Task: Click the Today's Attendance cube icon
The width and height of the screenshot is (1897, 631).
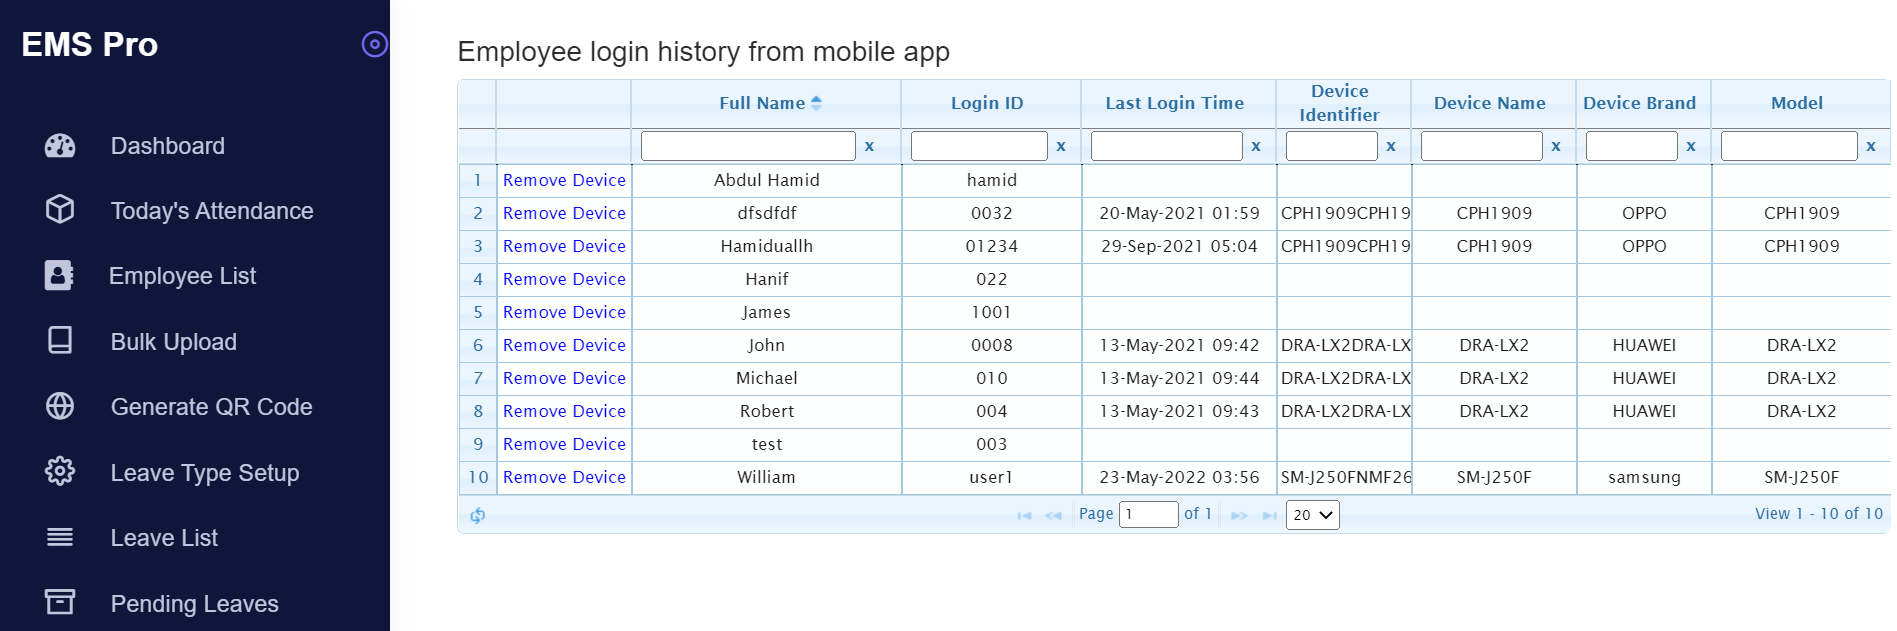Action: point(60,209)
